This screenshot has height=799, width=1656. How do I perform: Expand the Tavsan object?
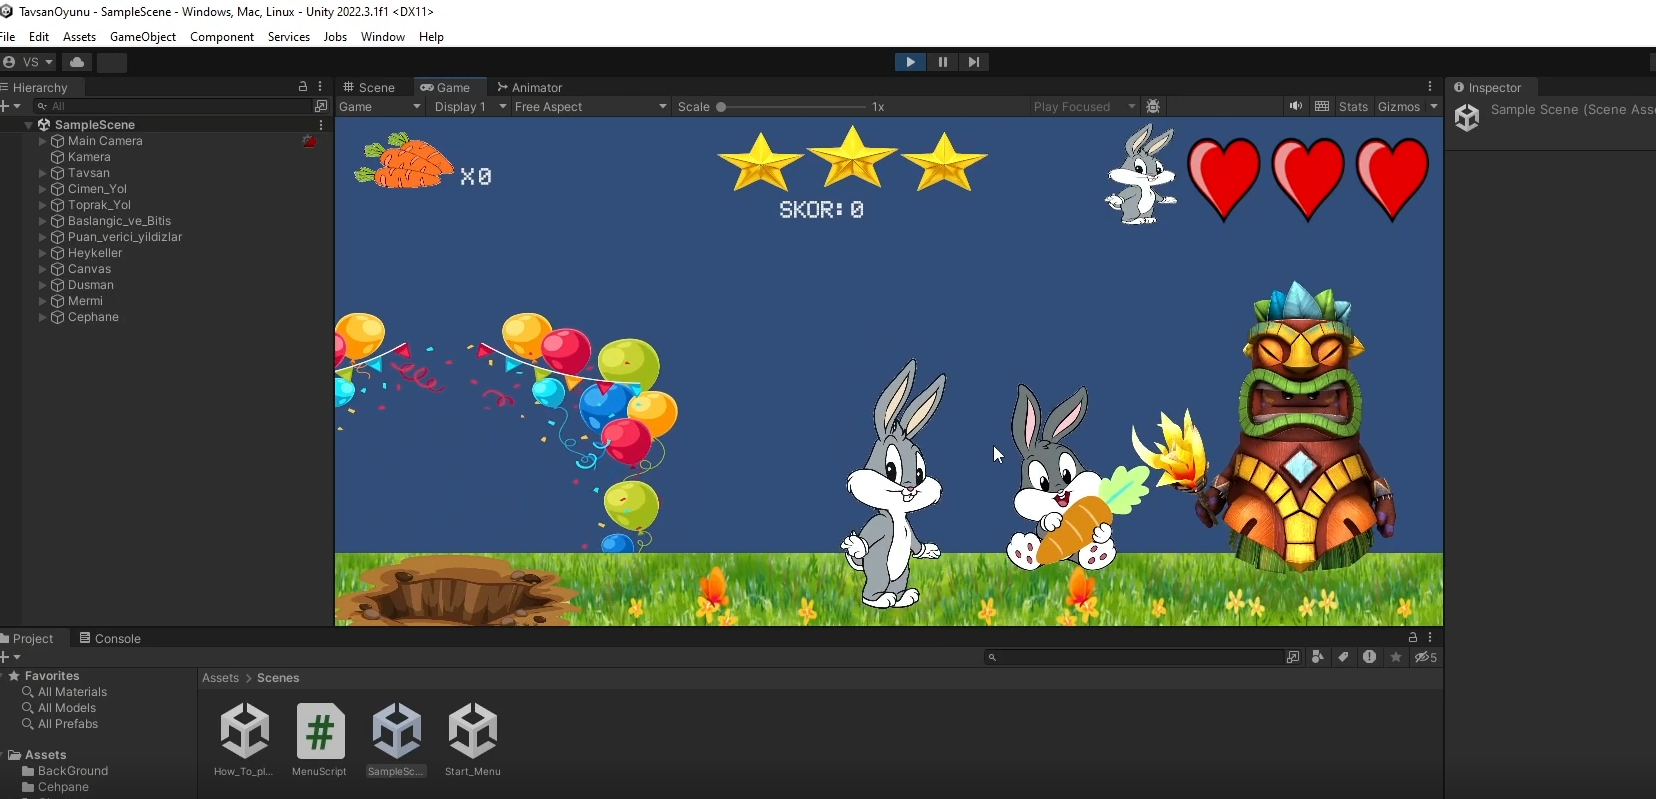coord(43,173)
